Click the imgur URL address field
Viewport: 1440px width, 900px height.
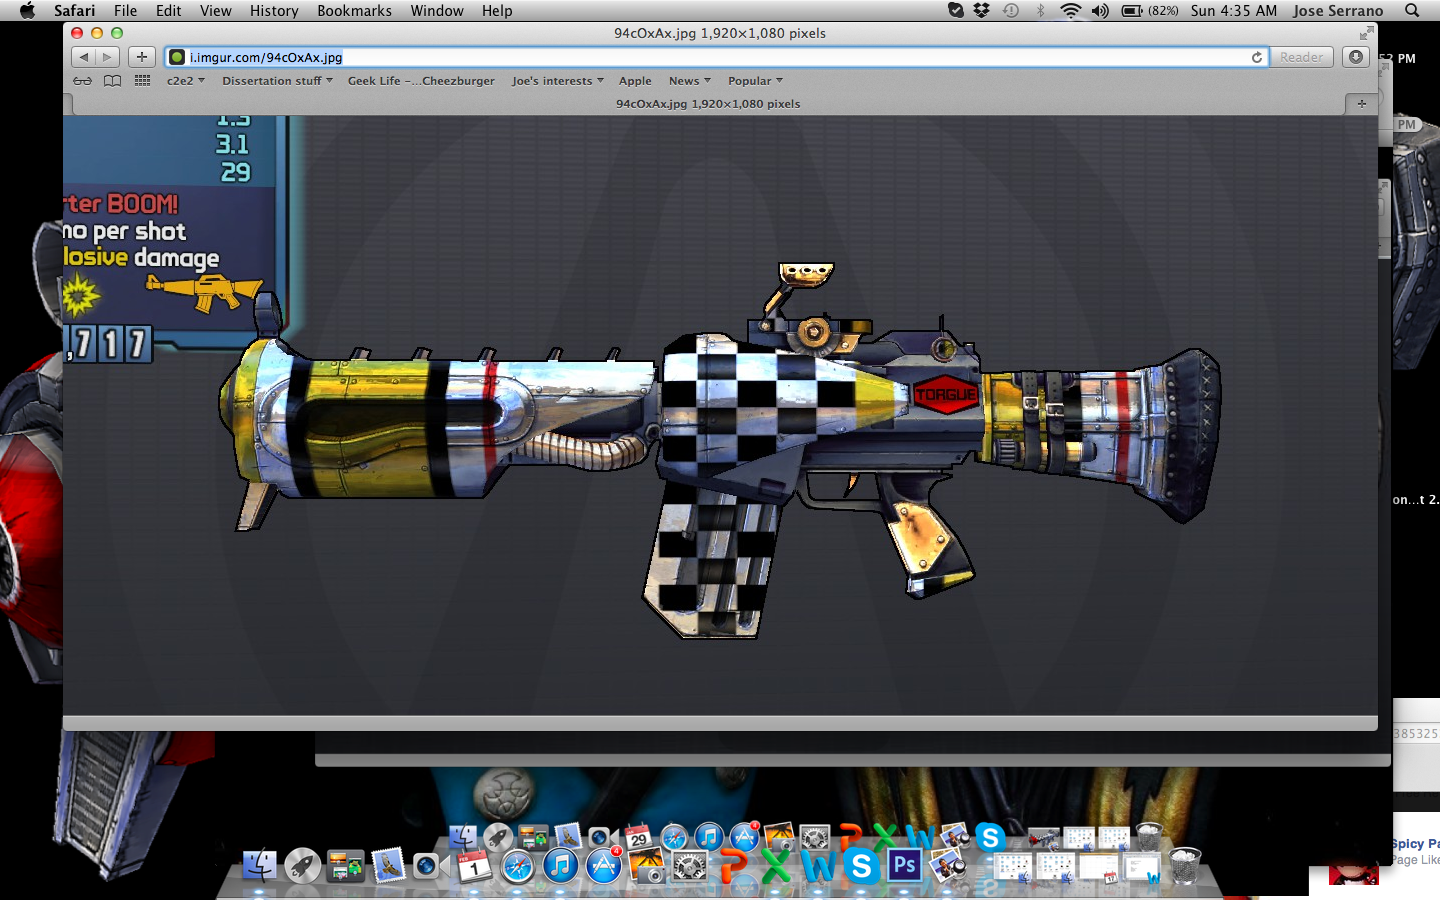click(x=718, y=57)
